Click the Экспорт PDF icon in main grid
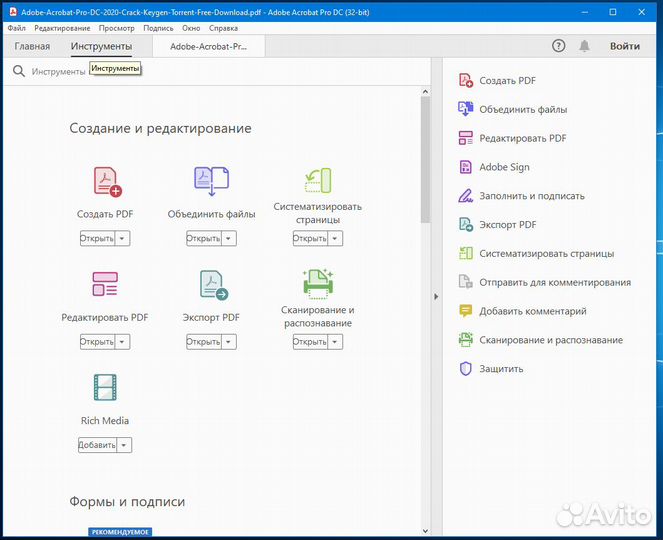Screen dimensions: 663x540 pyautogui.click(x=214, y=285)
